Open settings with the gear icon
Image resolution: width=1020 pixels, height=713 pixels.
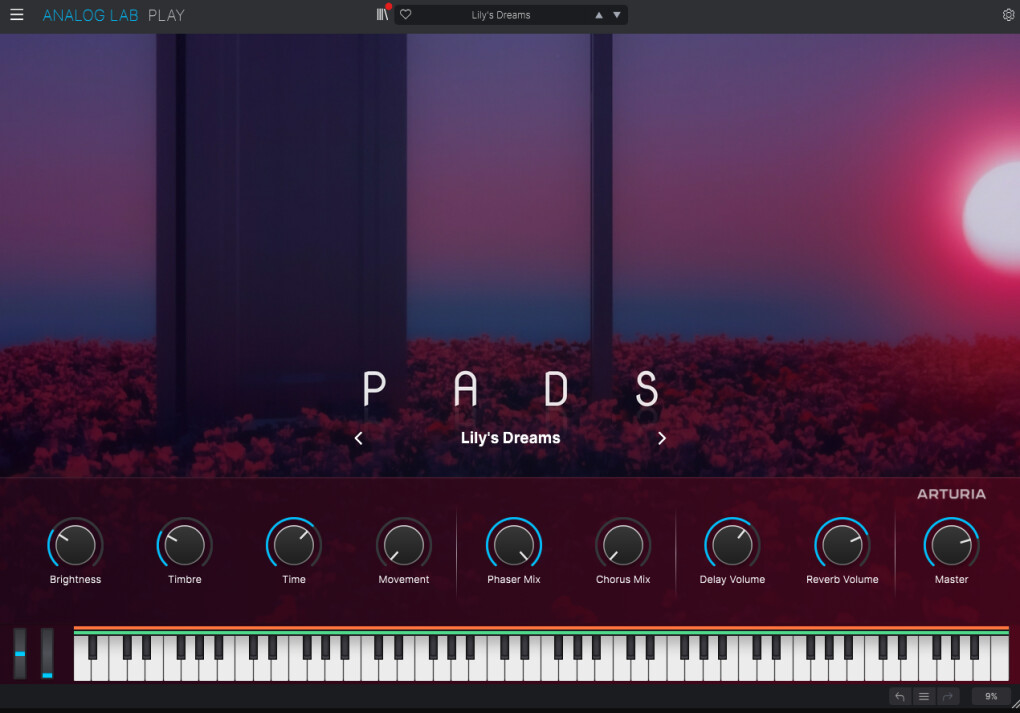pos(1007,15)
